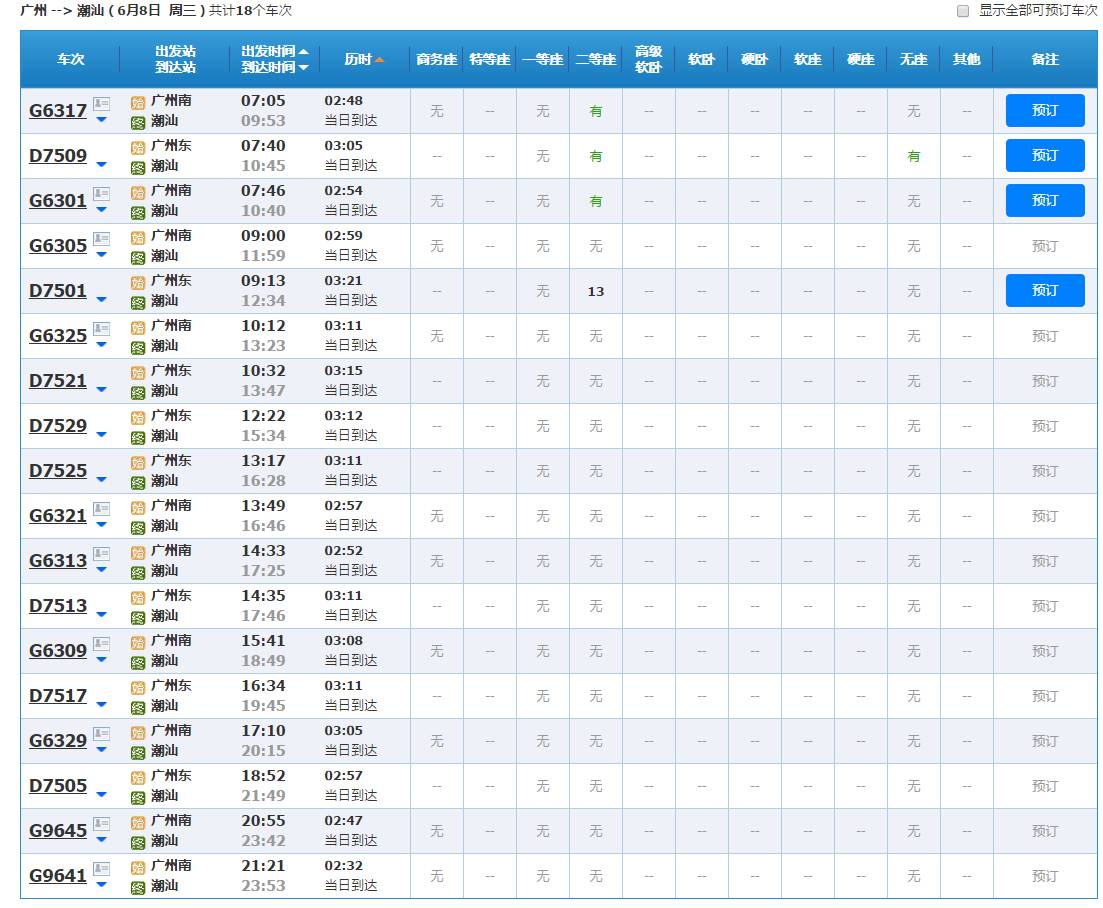This screenshot has height=908, width=1103.
Task: Click the 二等座 column header
Action: [596, 59]
